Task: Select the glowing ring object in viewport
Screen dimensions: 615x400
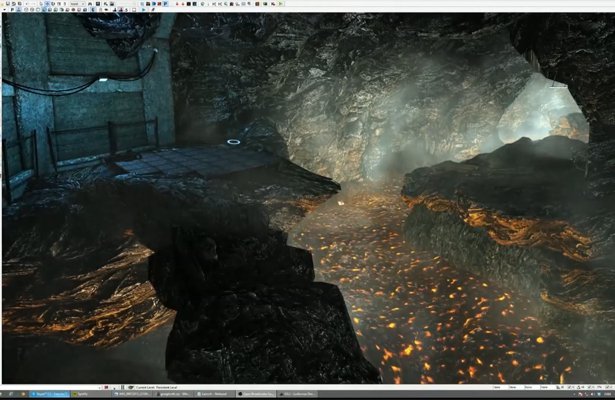Action: (234, 143)
